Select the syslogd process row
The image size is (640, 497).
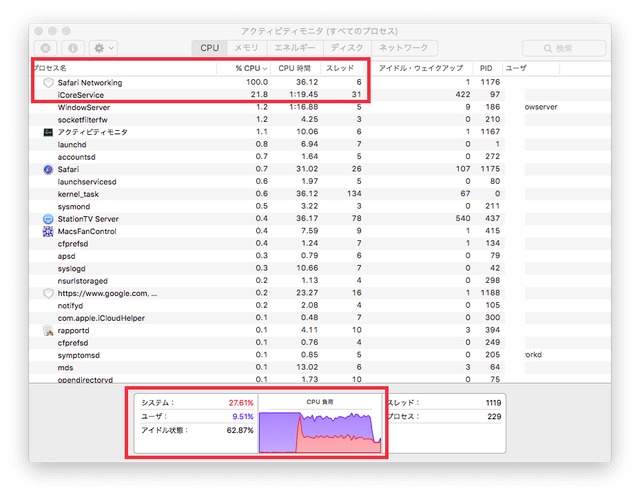[x=320, y=268]
